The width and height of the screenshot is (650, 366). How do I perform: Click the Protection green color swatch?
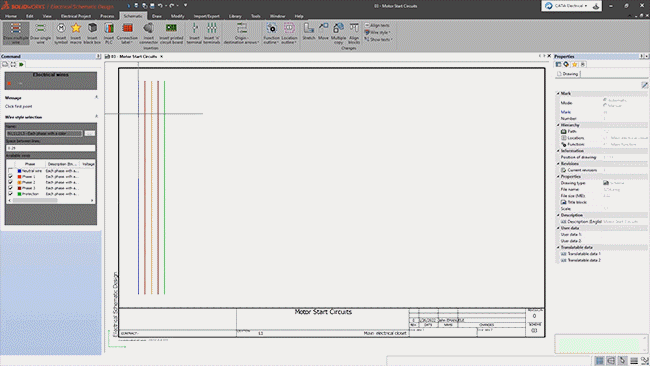click(19, 194)
